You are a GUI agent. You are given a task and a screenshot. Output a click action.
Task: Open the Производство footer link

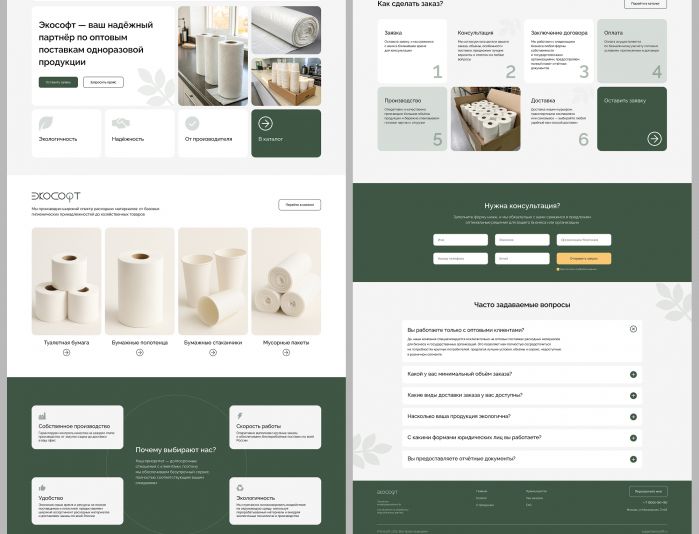click(536, 491)
